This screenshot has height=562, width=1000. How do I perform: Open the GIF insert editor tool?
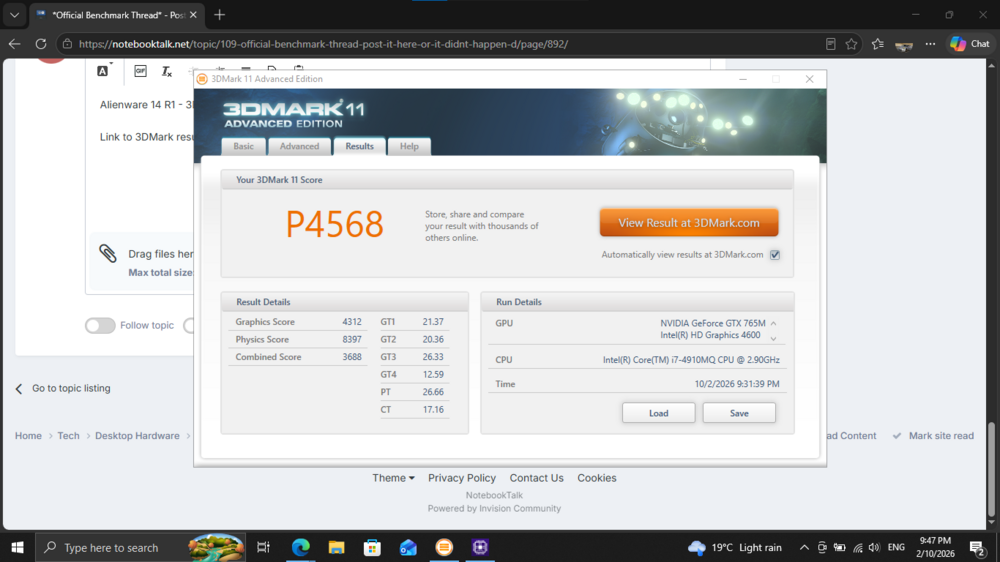140,71
